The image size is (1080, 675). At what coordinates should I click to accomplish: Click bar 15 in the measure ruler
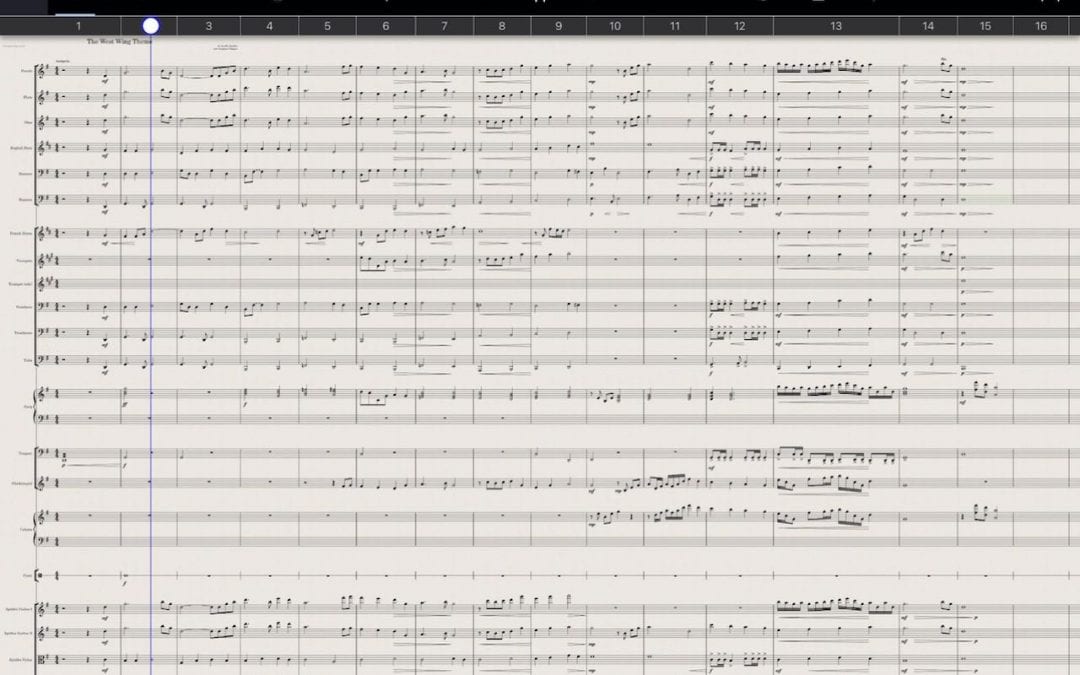[x=986, y=26]
